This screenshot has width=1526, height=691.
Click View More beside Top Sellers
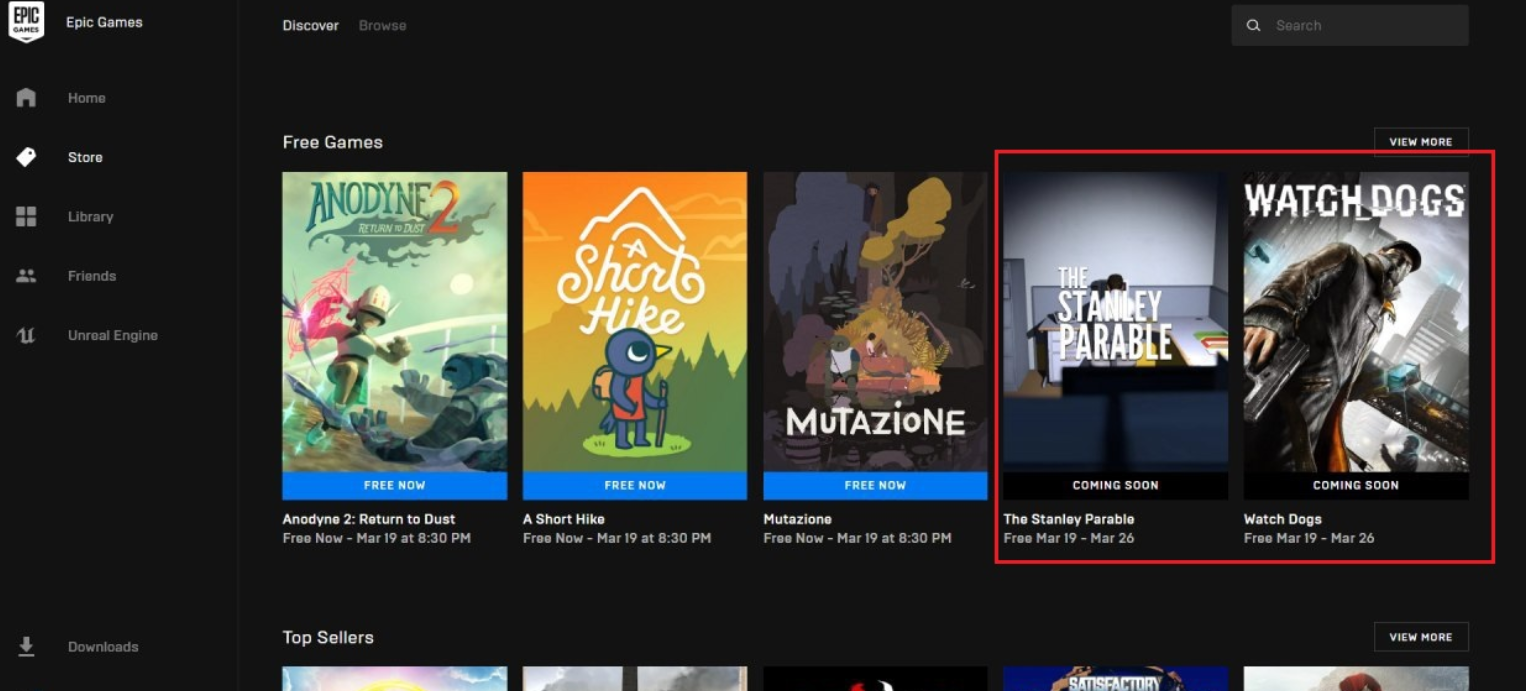pos(1420,637)
